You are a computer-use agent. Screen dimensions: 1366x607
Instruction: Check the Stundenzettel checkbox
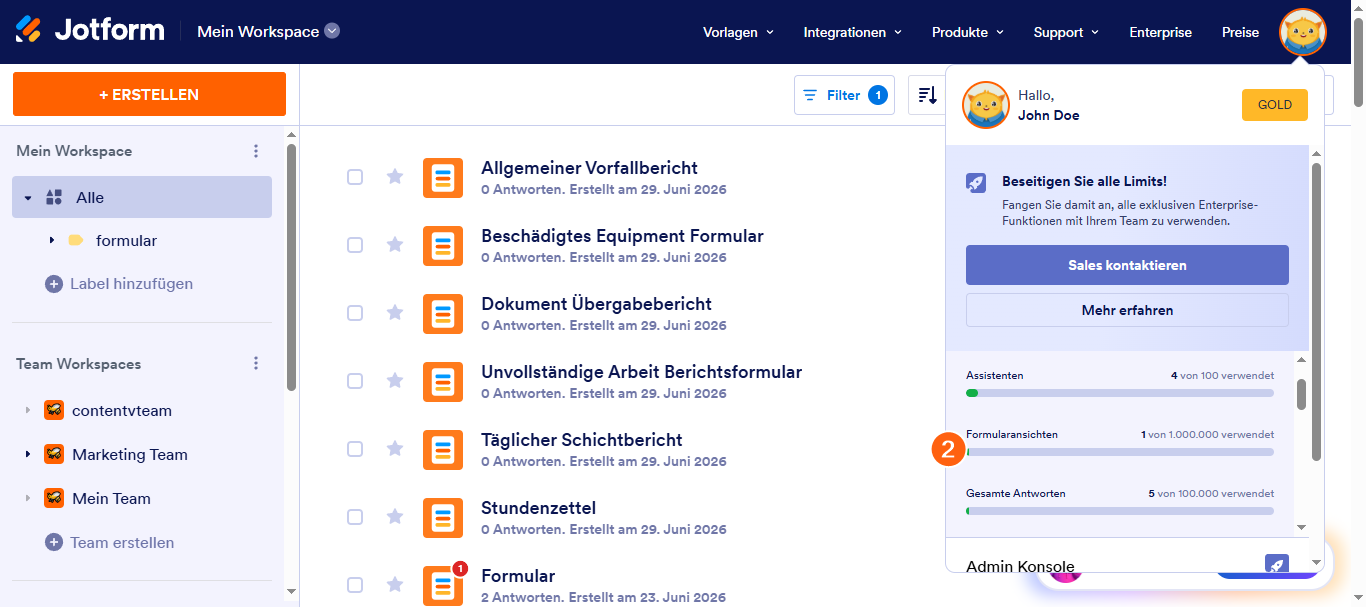355,517
